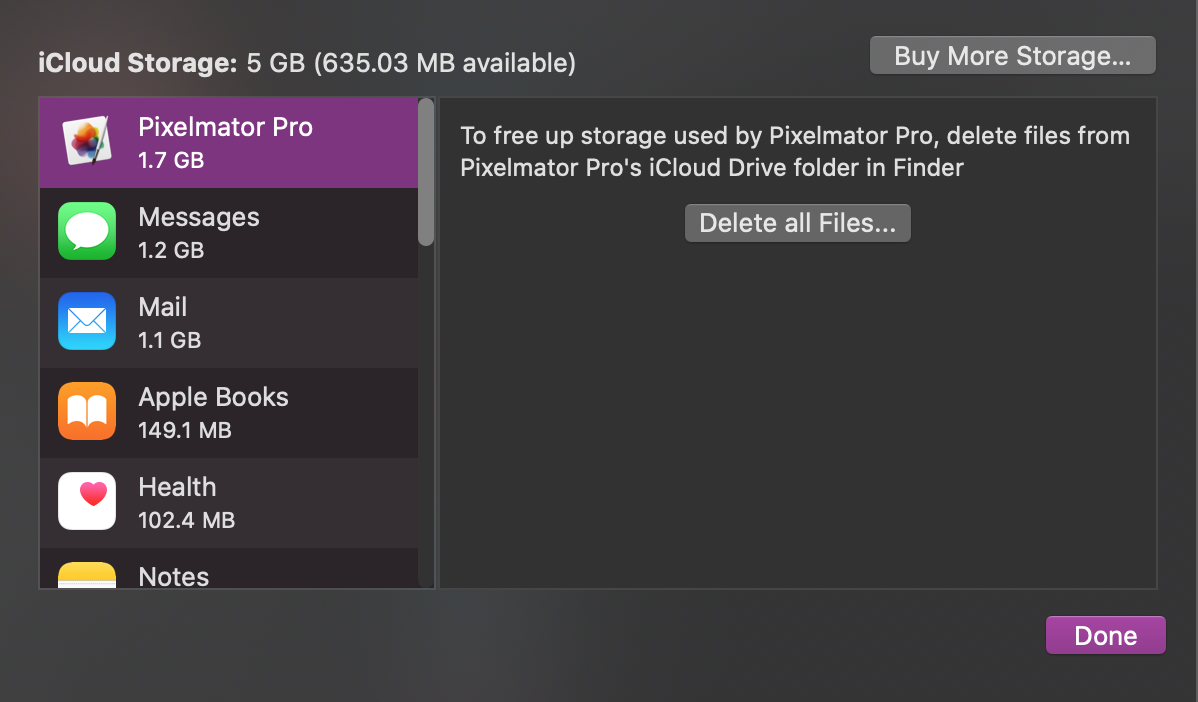Choose the Apple Books label in list
1198x702 pixels.
coord(213,398)
